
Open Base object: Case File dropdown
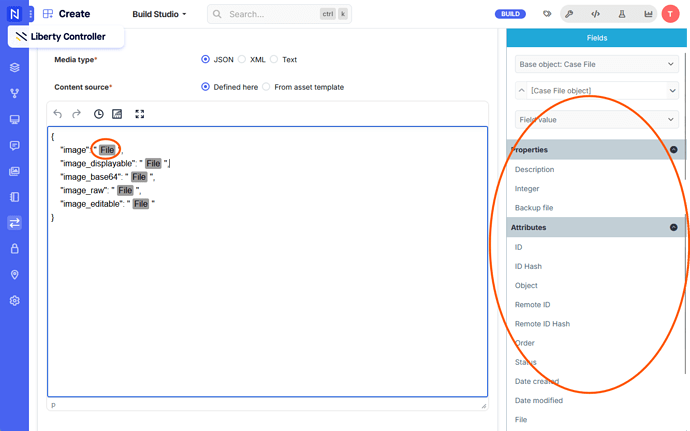[x=597, y=64]
